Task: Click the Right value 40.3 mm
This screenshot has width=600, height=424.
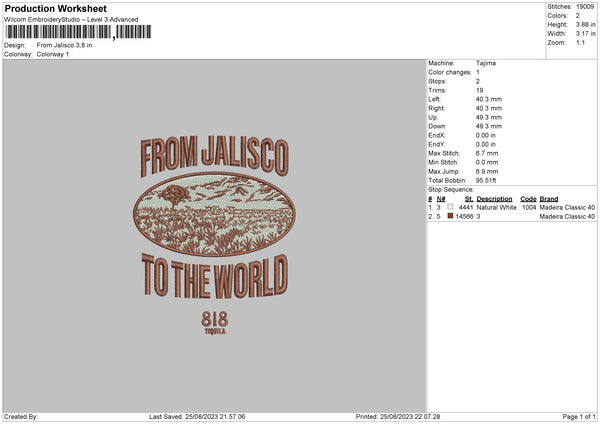Action: [489, 108]
